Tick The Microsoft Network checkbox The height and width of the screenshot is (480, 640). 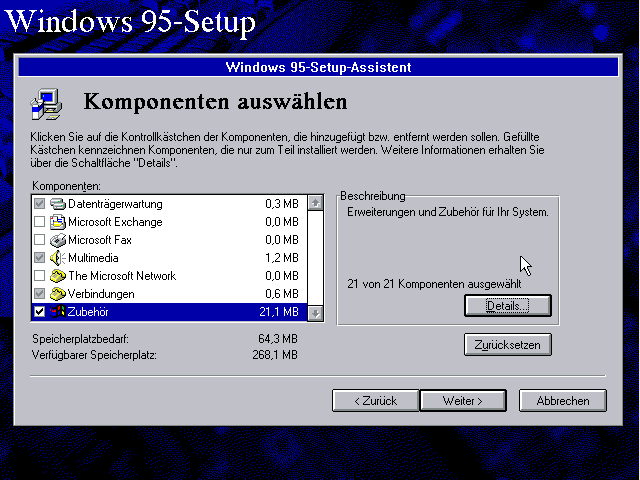click(x=39, y=276)
